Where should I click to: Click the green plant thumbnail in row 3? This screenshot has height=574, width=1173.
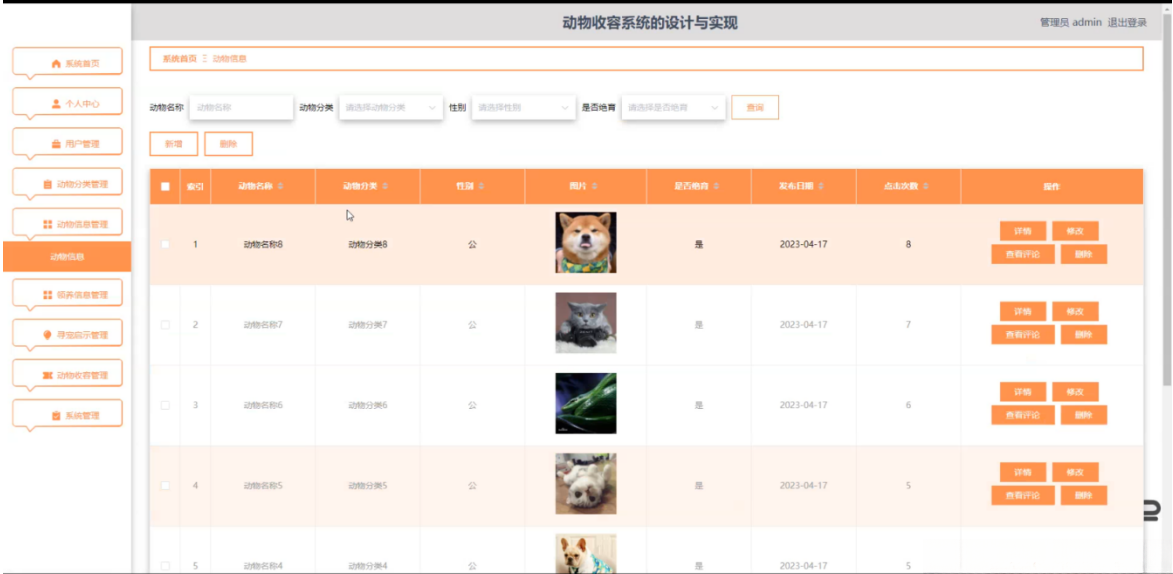tap(586, 403)
